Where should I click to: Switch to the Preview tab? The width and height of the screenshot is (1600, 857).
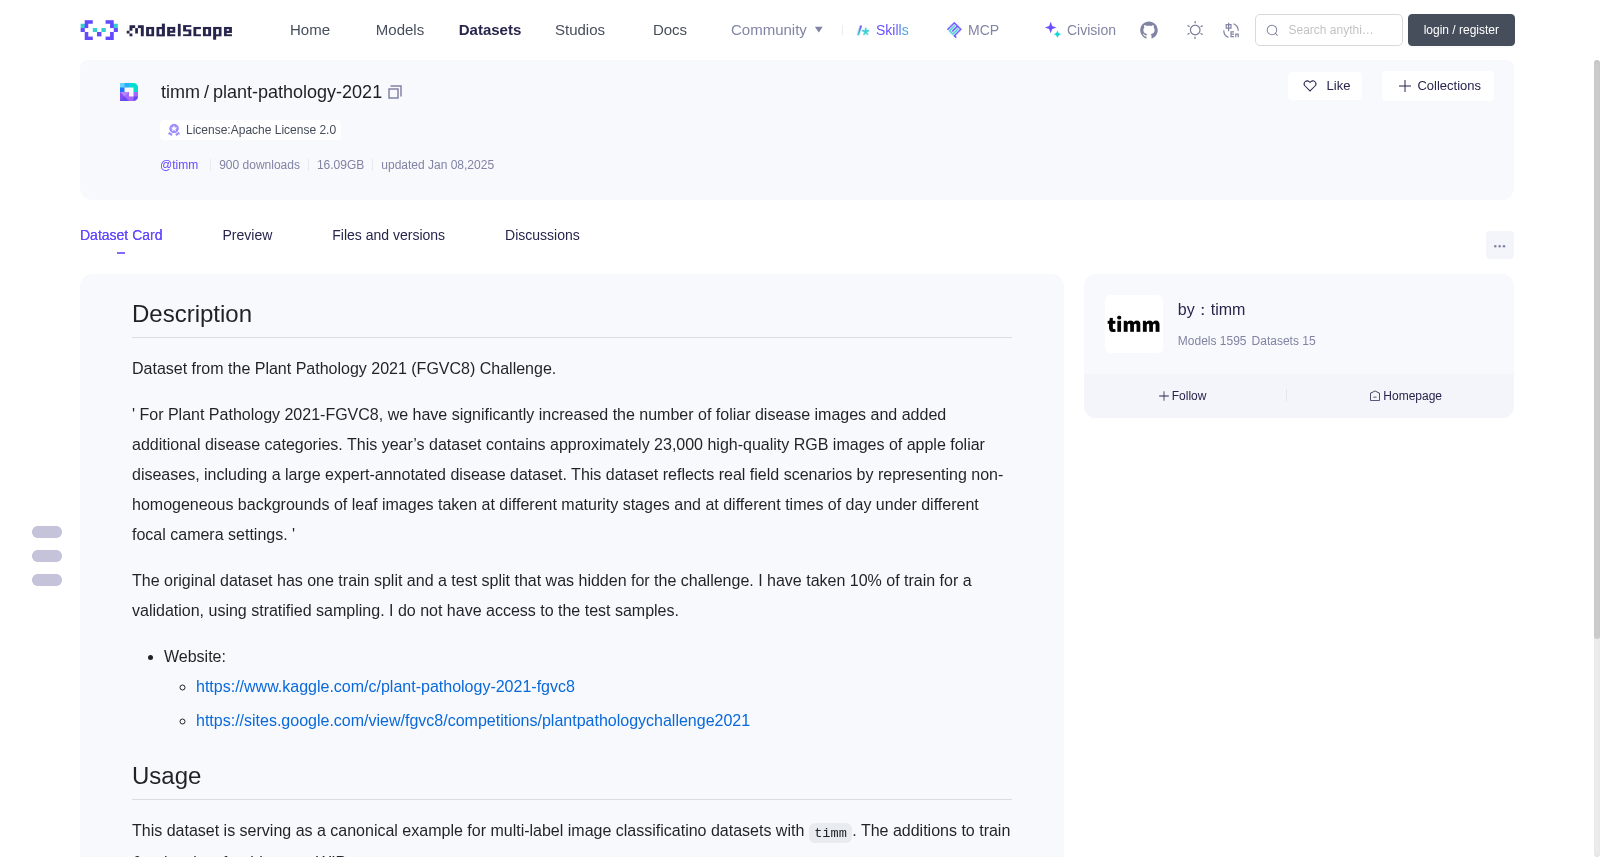click(x=247, y=235)
